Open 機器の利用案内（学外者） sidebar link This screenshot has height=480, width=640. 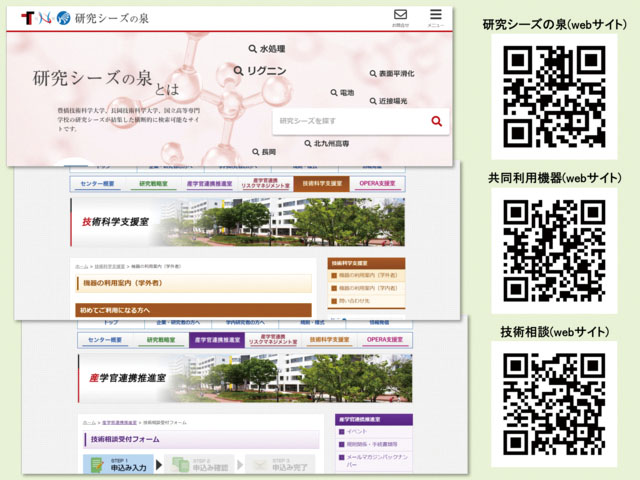coord(367,276)
